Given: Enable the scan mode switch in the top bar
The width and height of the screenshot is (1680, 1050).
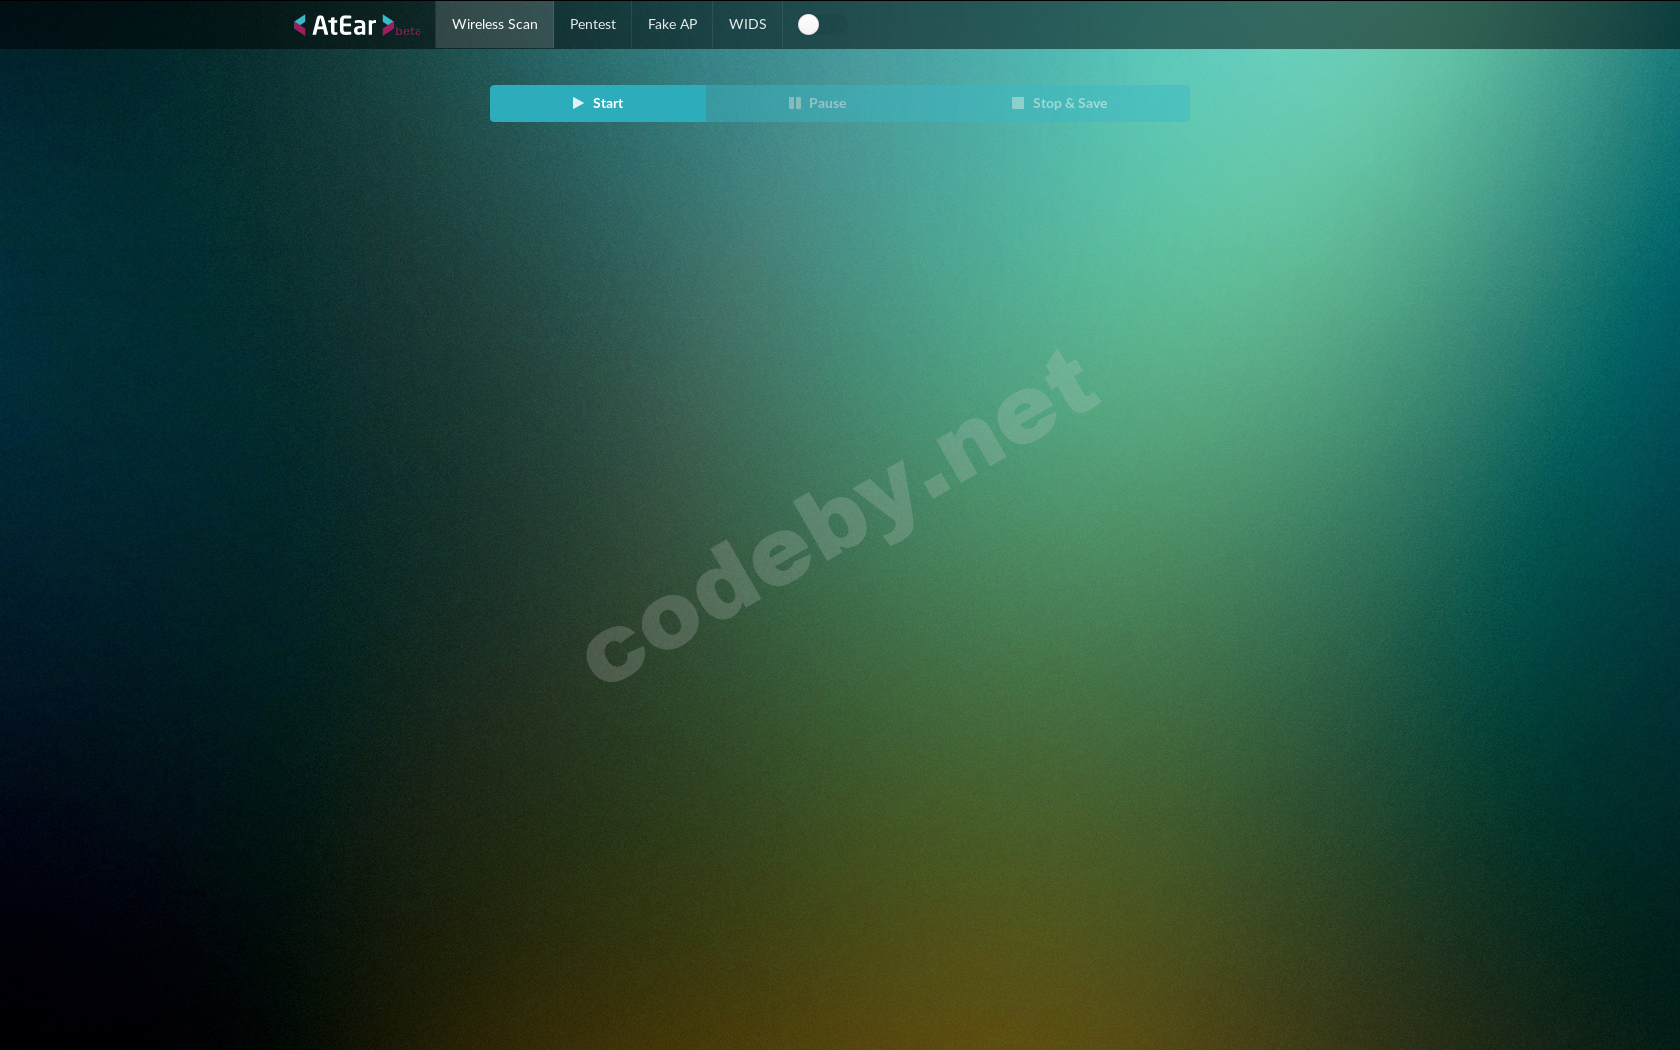Looking at the screenshot, I should tap(818, 24).
